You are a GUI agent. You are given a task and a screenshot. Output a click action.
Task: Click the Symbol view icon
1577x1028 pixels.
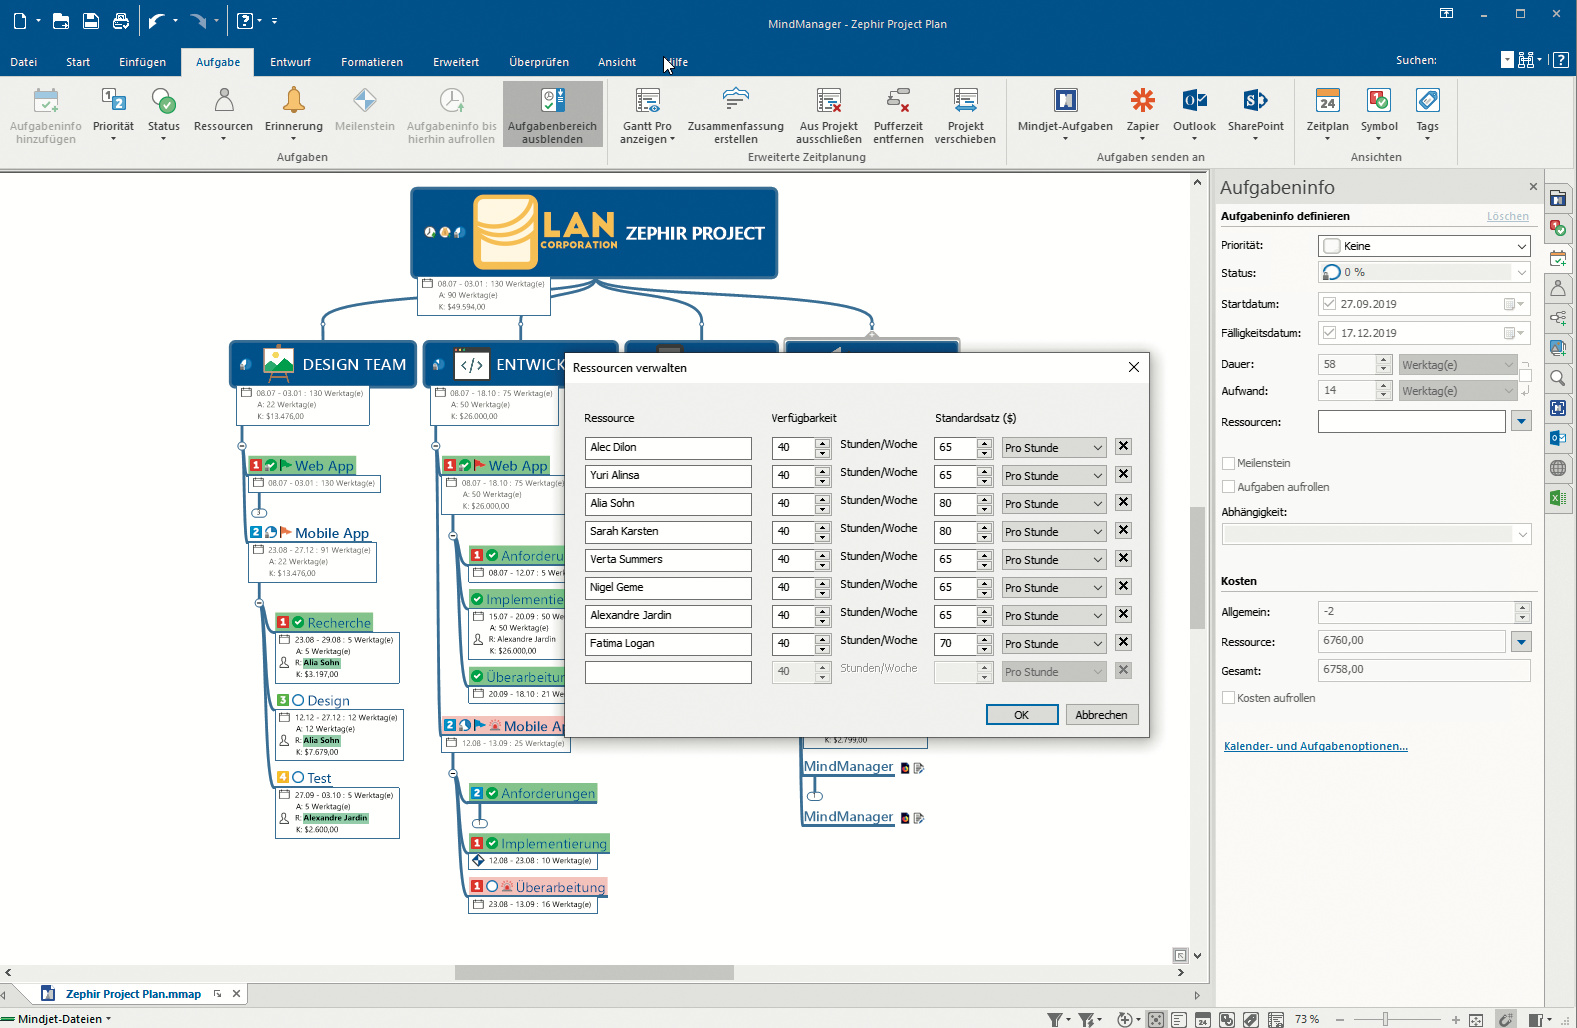(1378, 101)
